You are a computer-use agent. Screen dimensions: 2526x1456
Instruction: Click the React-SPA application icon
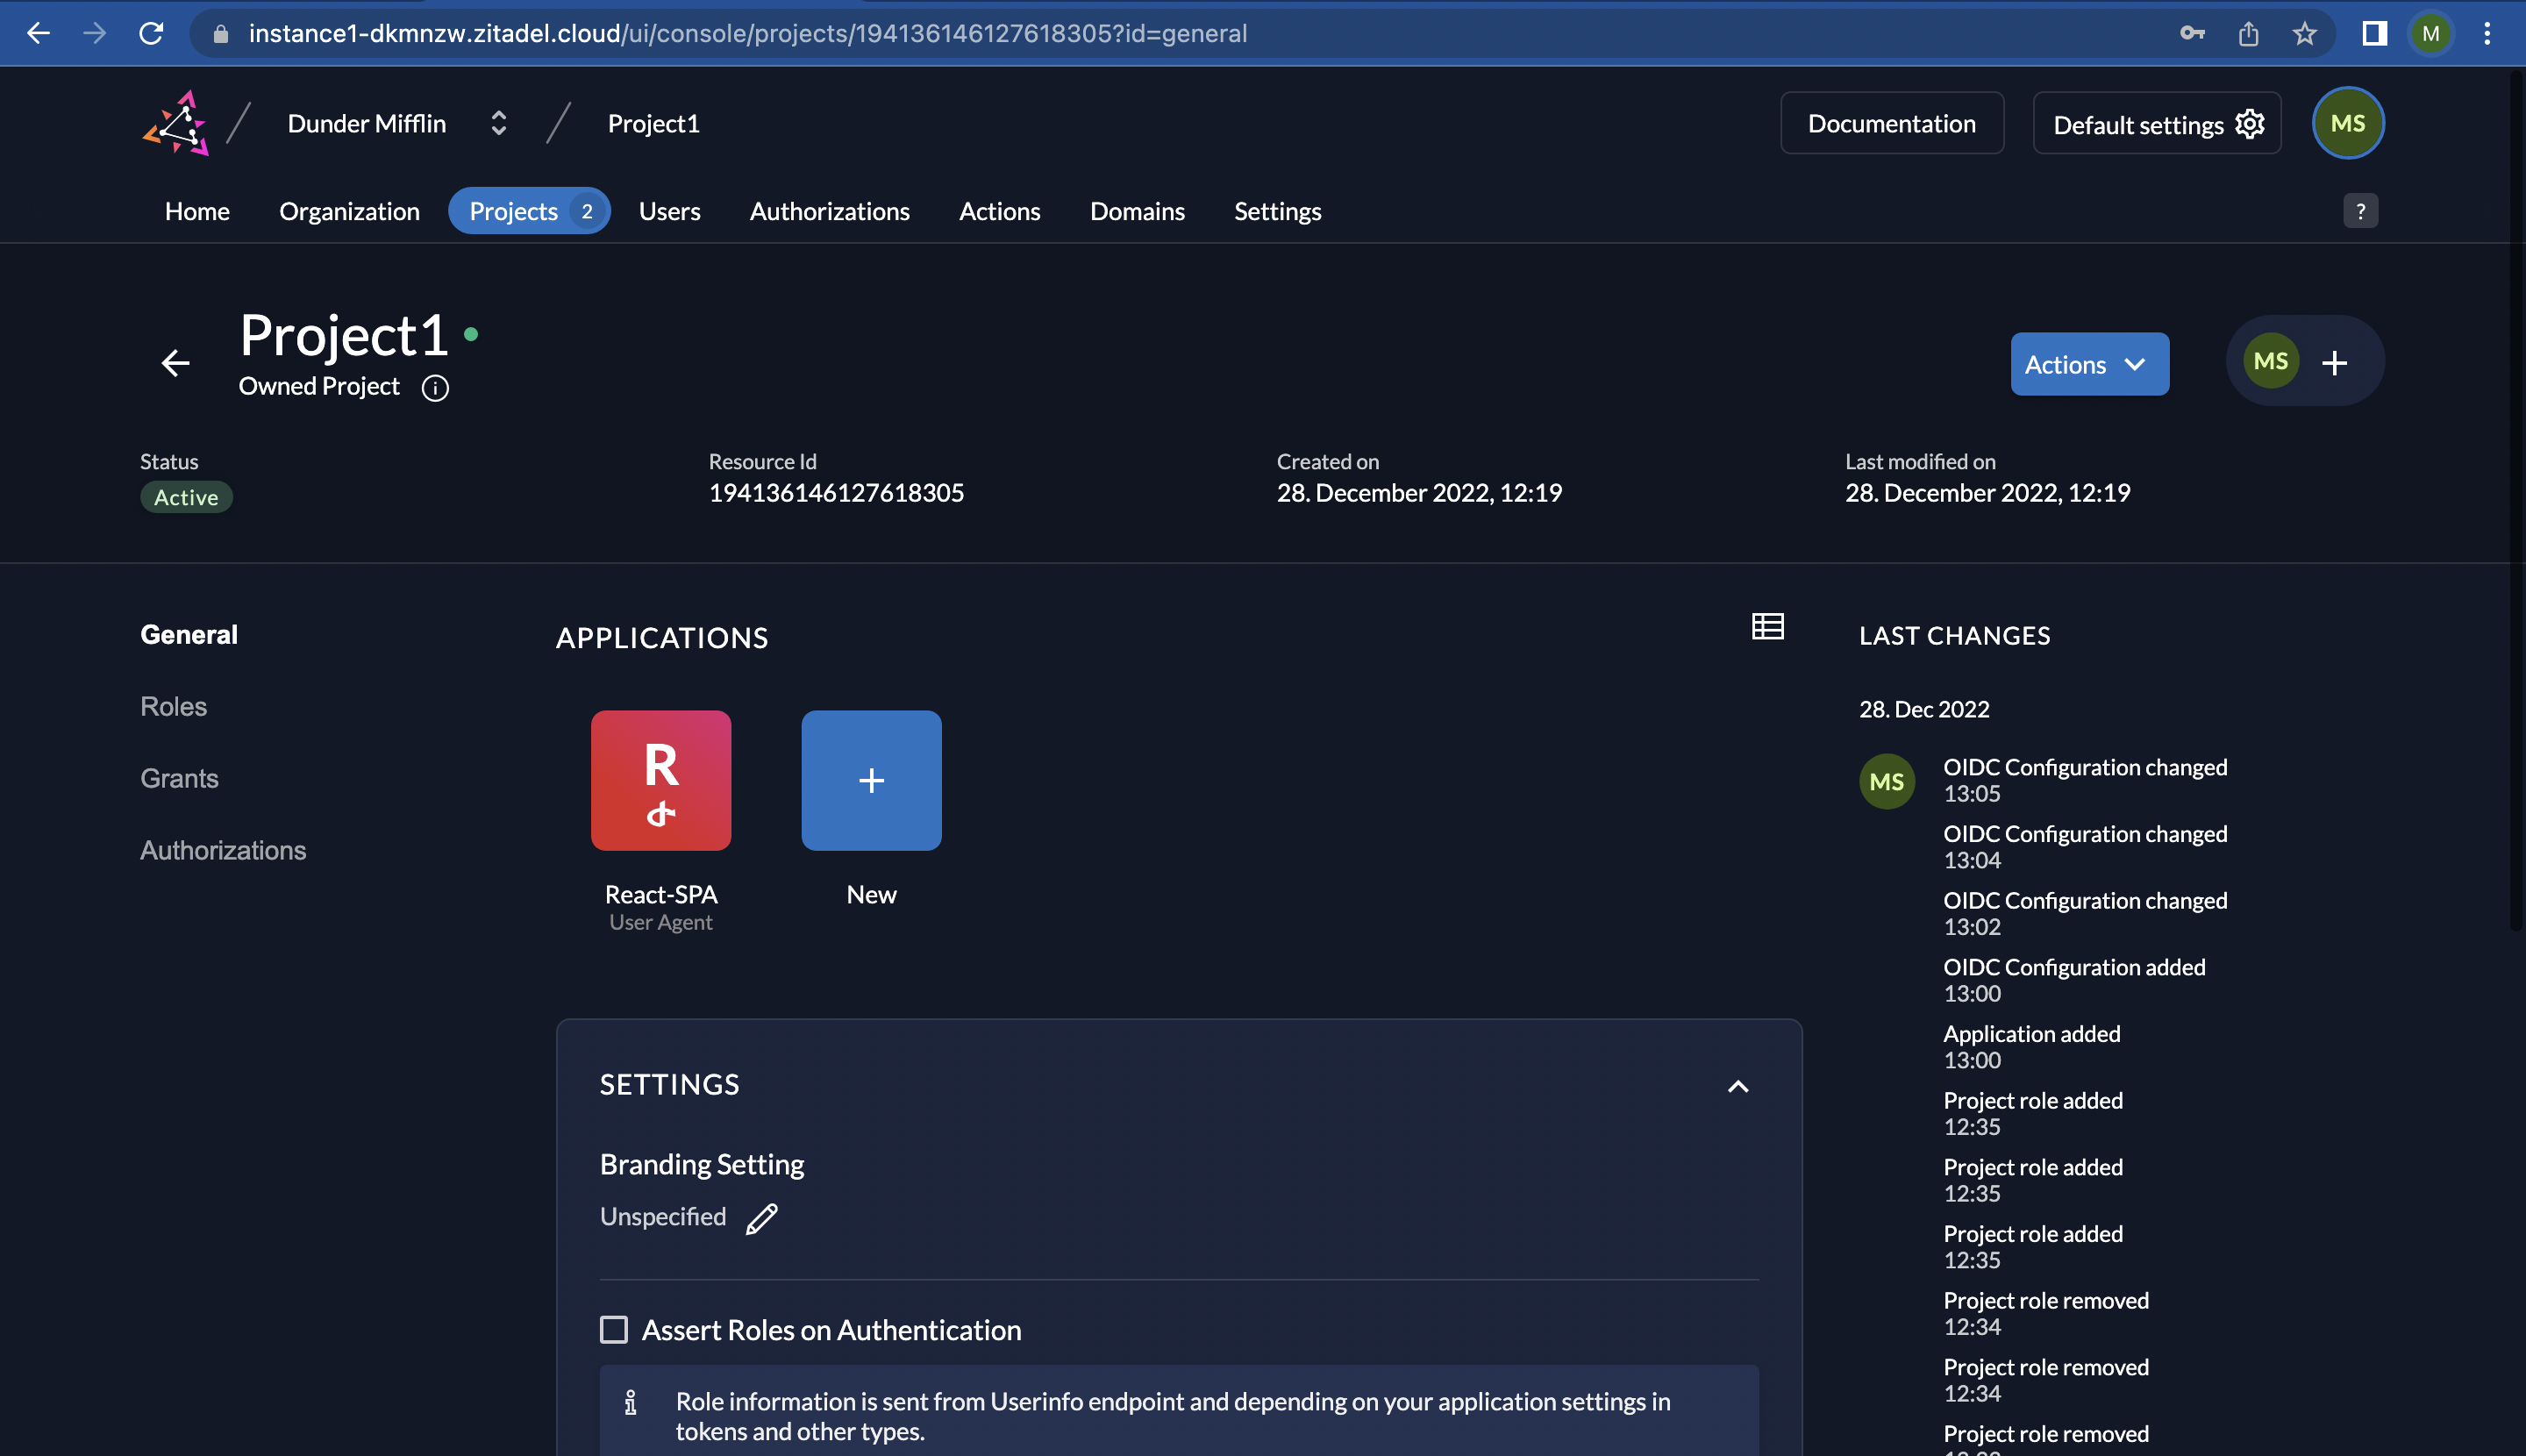pyautogui.click(x=661, y=781)
